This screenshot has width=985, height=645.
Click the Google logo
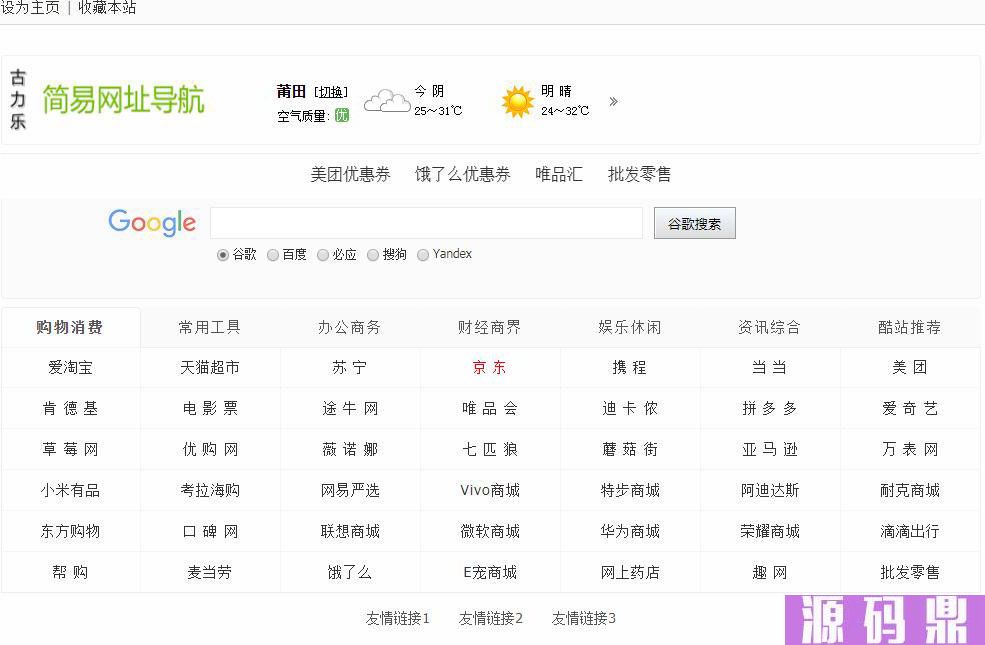(152, 223)
